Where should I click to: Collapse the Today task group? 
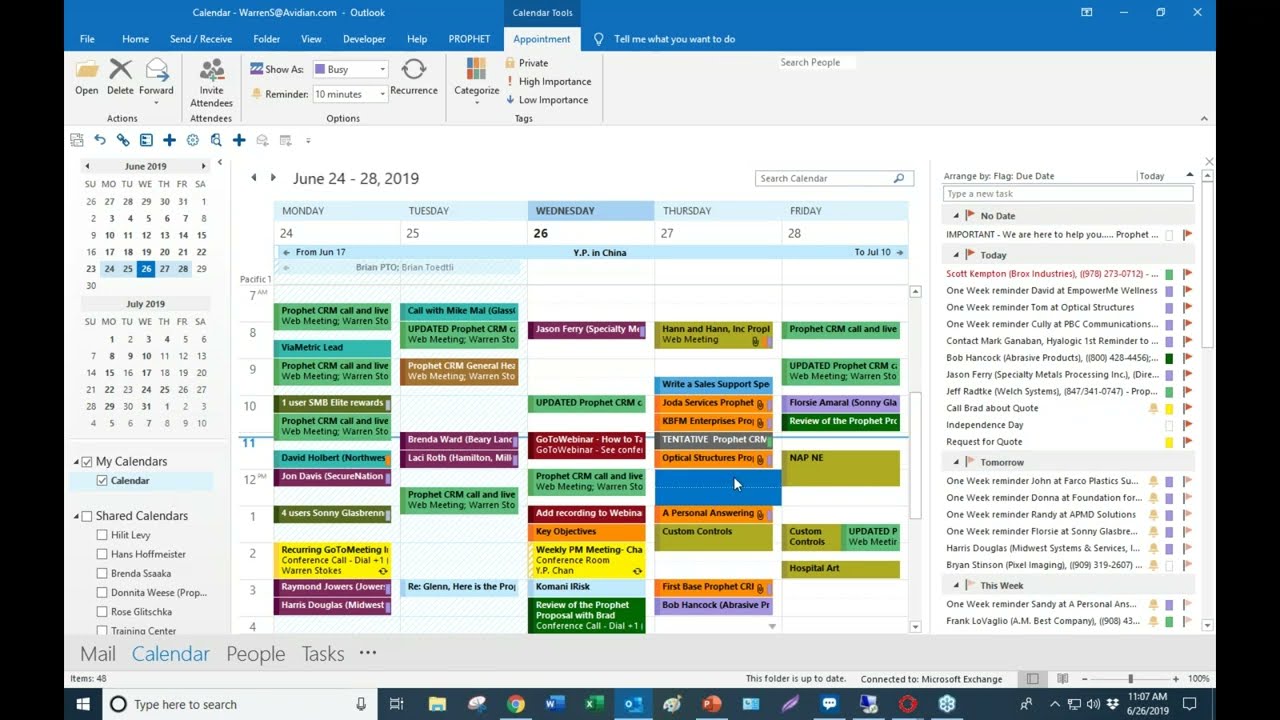coord(956,255)
